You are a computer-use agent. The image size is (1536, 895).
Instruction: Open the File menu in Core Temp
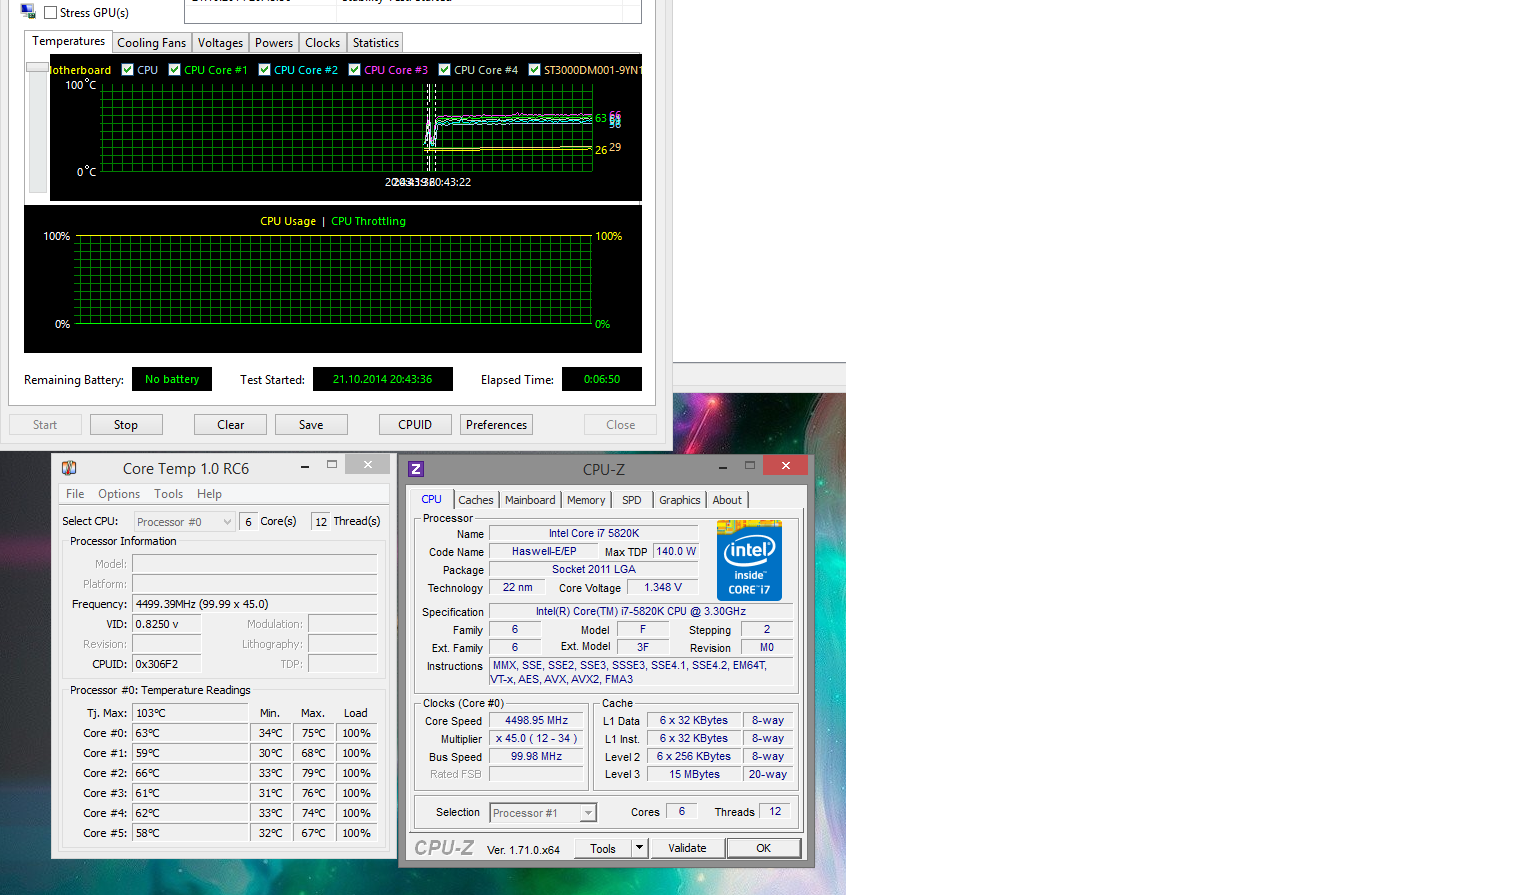tap(75, 494)
